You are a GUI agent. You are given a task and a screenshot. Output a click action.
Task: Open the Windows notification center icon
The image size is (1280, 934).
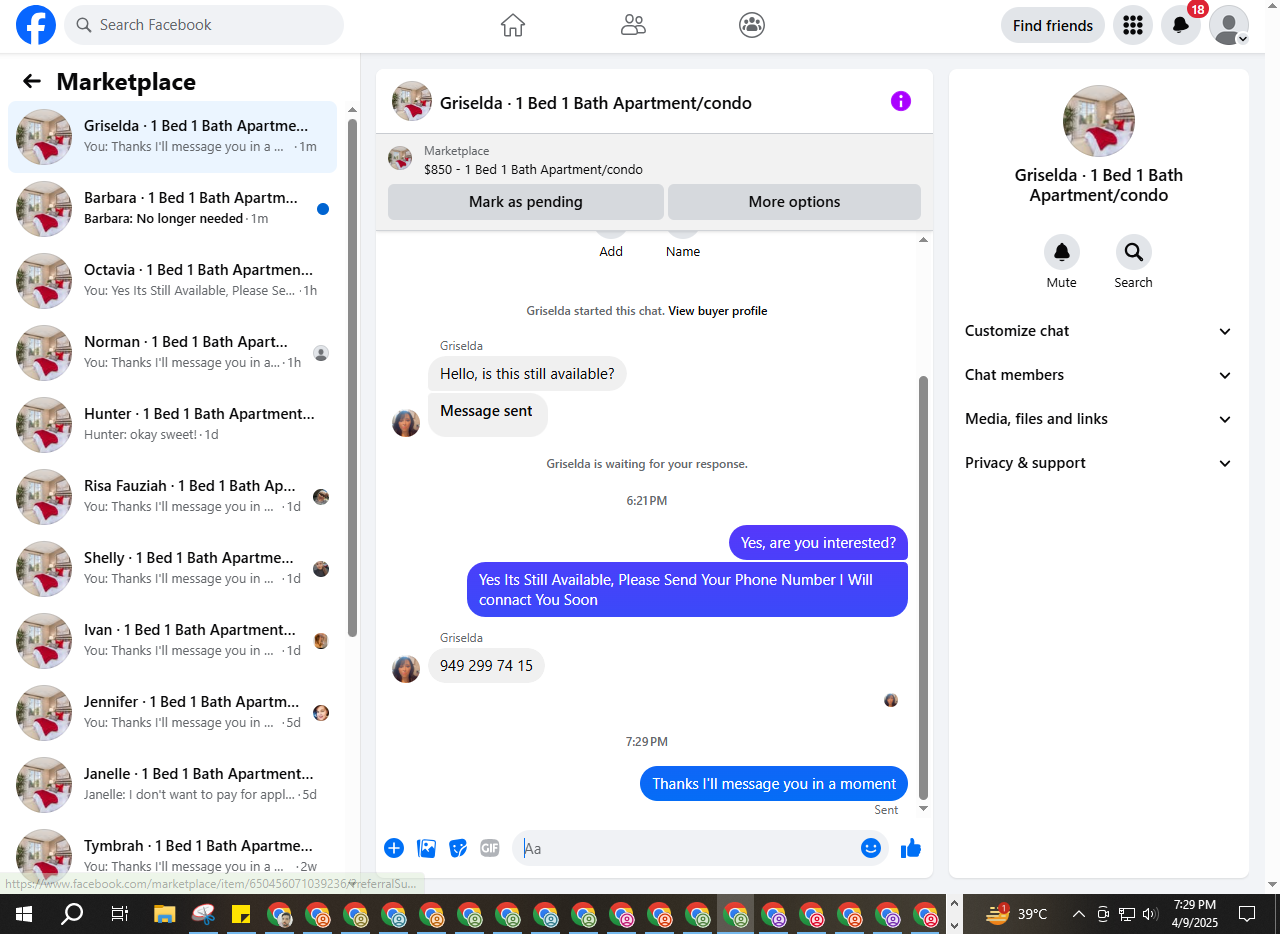(1247, 914)
